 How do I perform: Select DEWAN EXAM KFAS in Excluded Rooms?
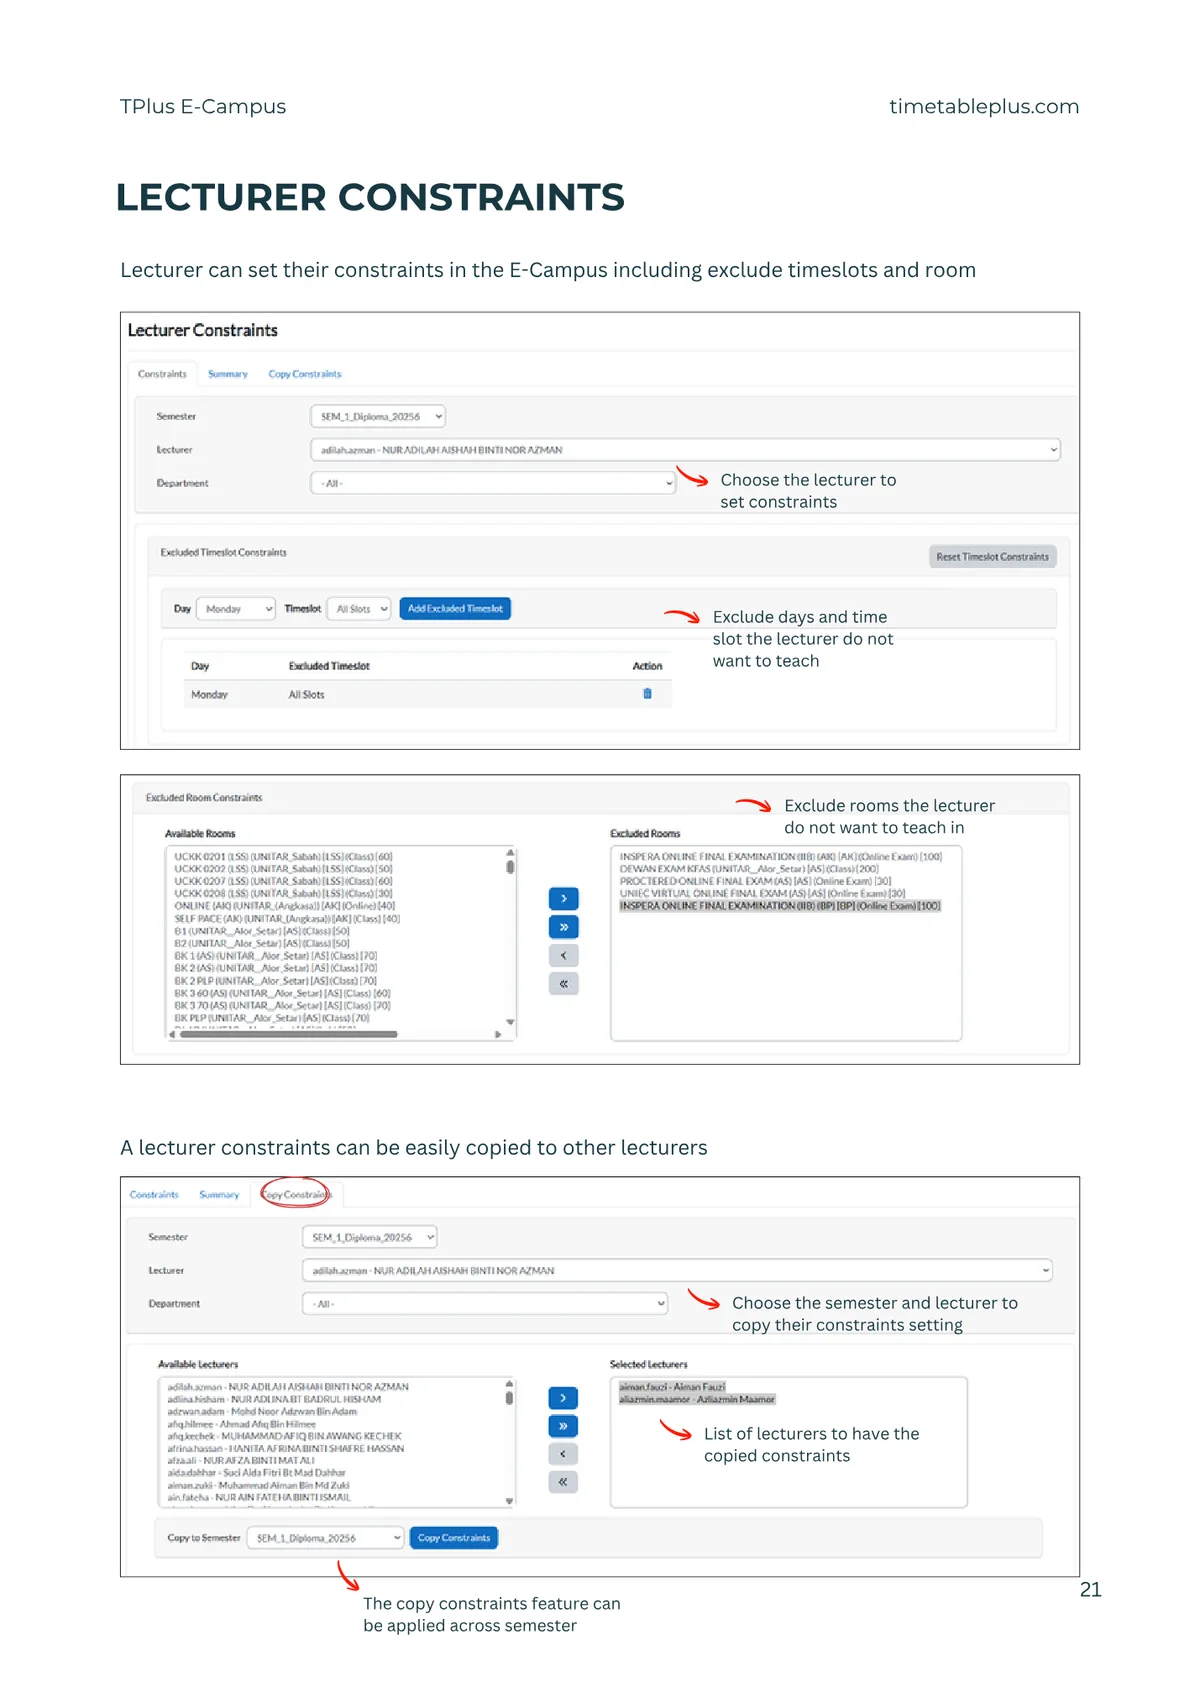(749, 869)
